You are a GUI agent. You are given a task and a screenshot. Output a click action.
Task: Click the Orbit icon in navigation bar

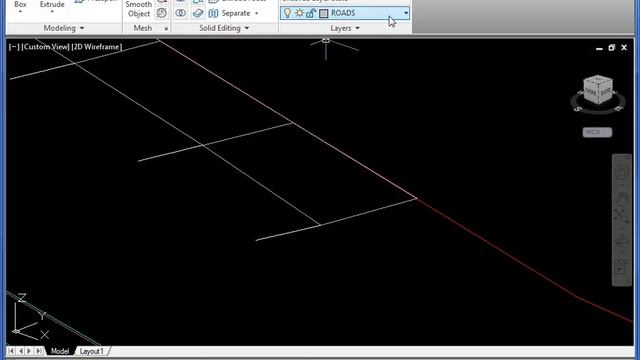[x=622, y=241]
